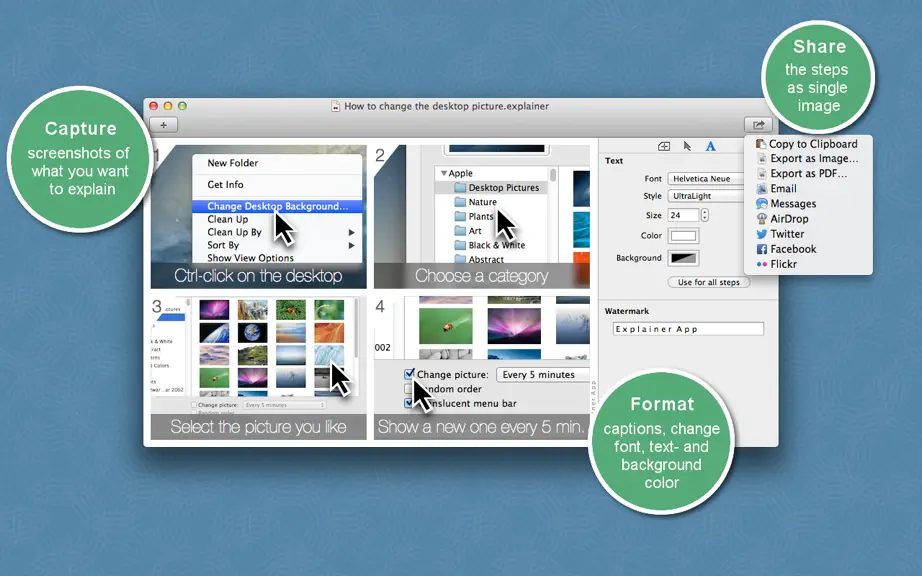Open the share button in the toolbar
The image size is (922, 576).
click(x=759, y=125)
